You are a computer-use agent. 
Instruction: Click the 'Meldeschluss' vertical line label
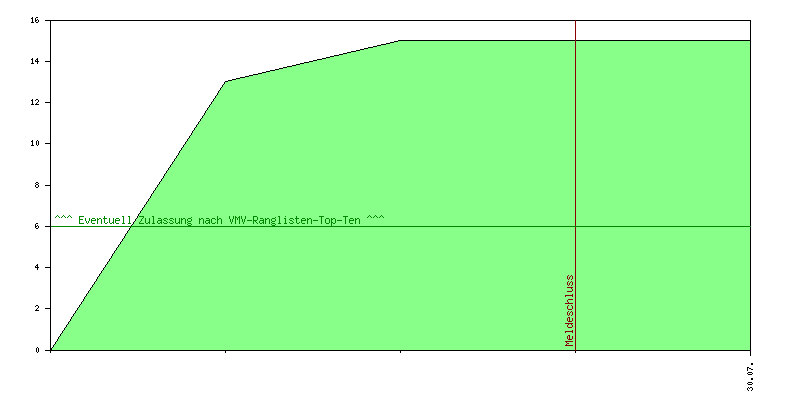coord(569,311)
